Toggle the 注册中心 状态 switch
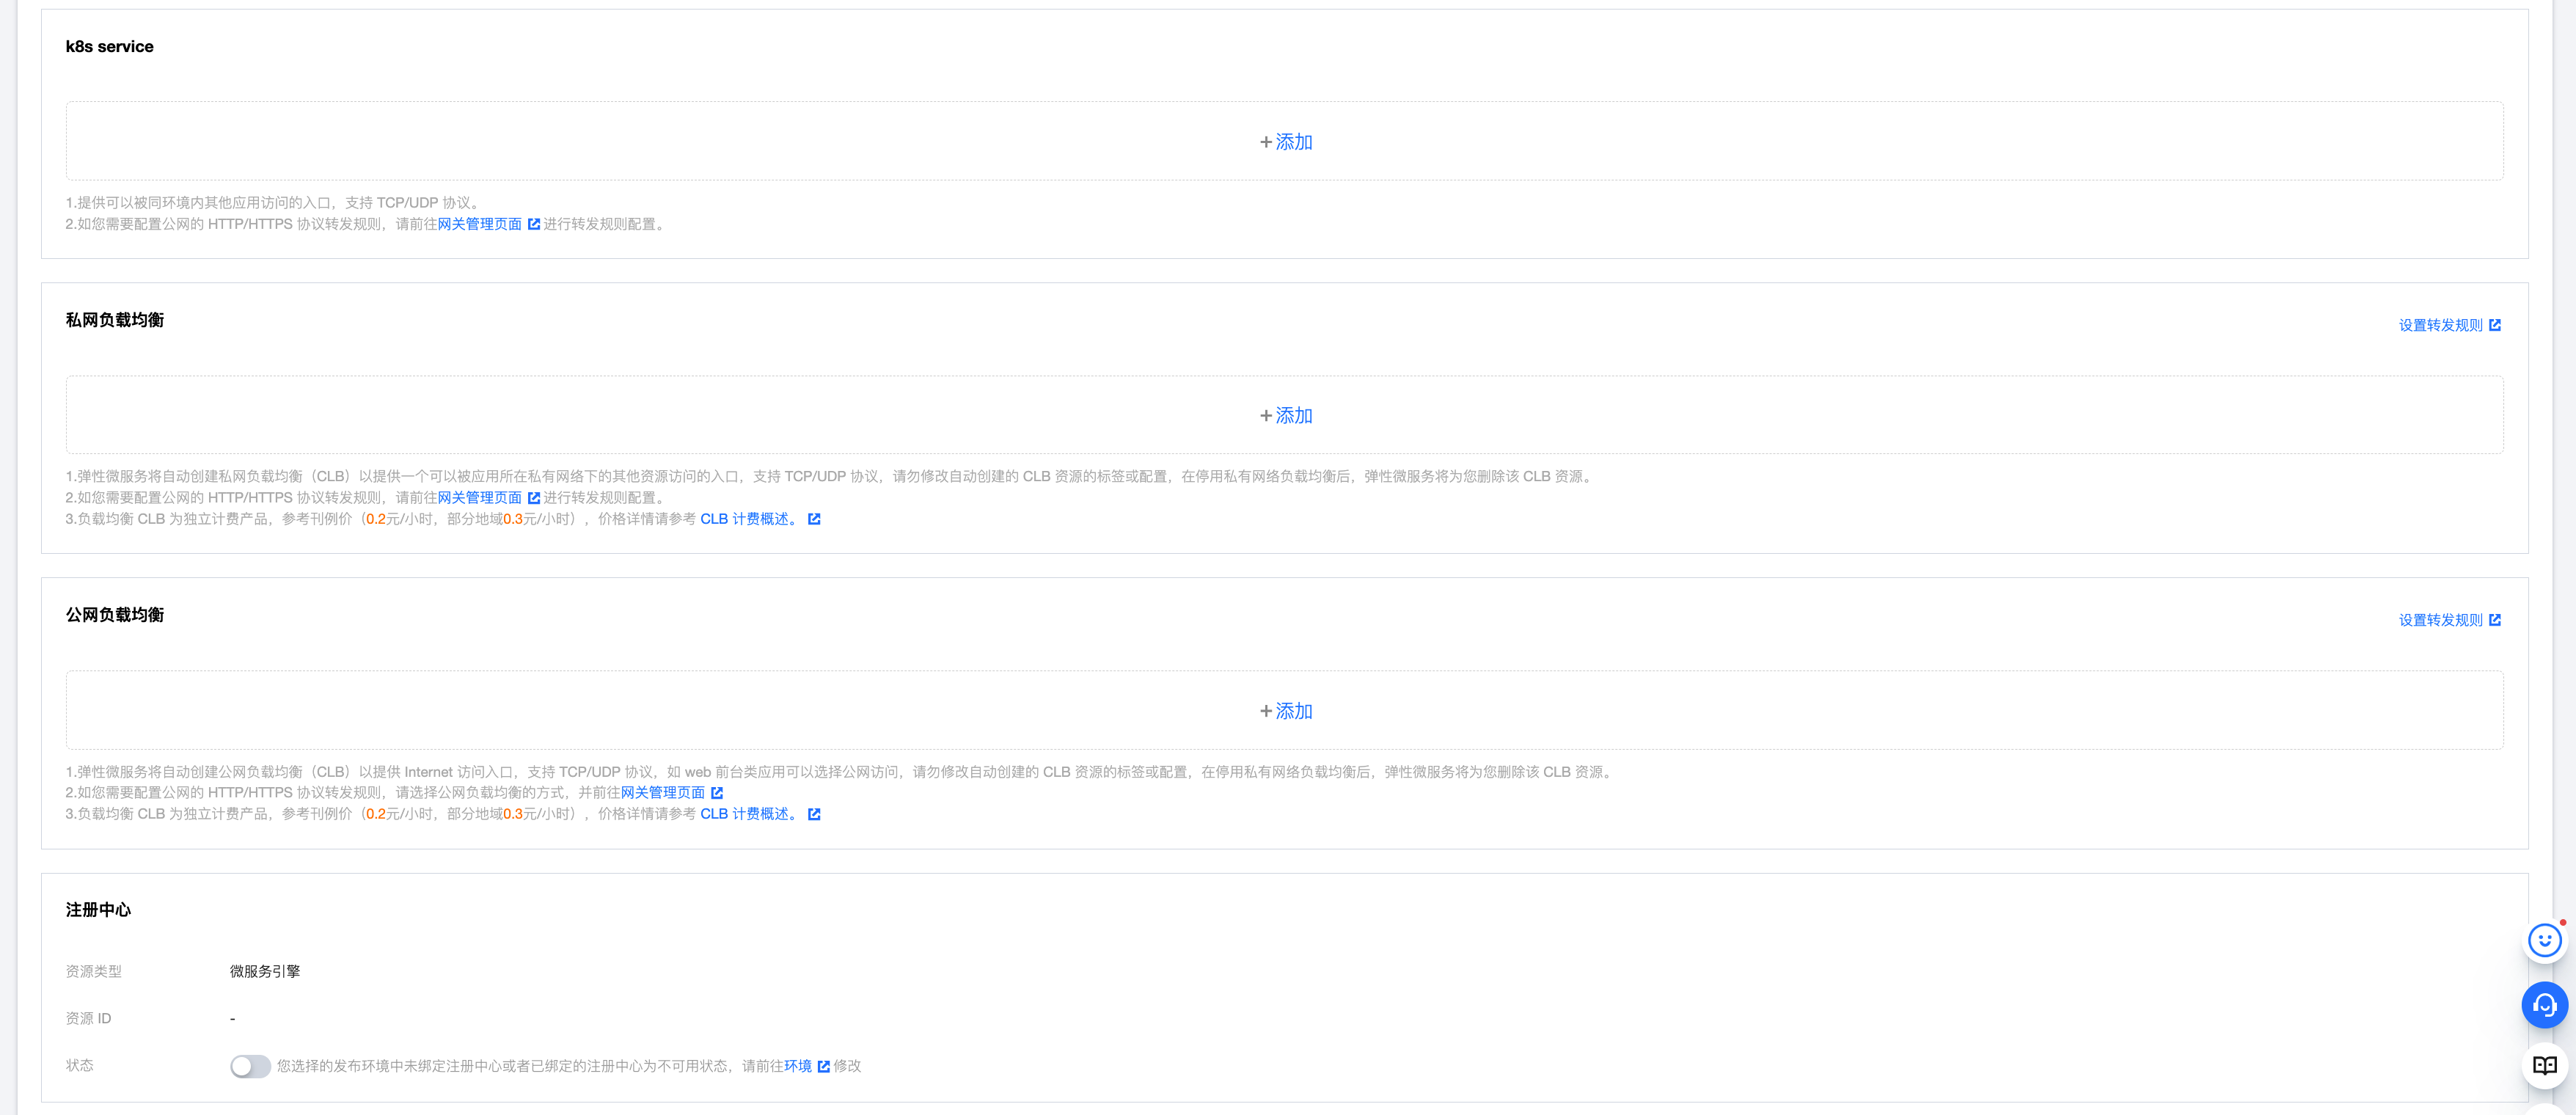 point(250,1066)
